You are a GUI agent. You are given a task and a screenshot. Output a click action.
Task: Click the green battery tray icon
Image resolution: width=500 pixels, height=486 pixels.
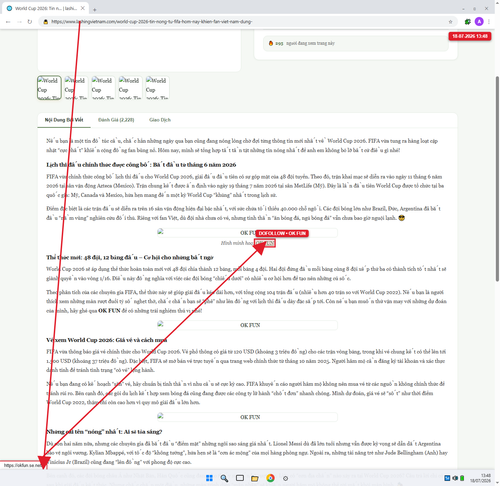point(462,478)
